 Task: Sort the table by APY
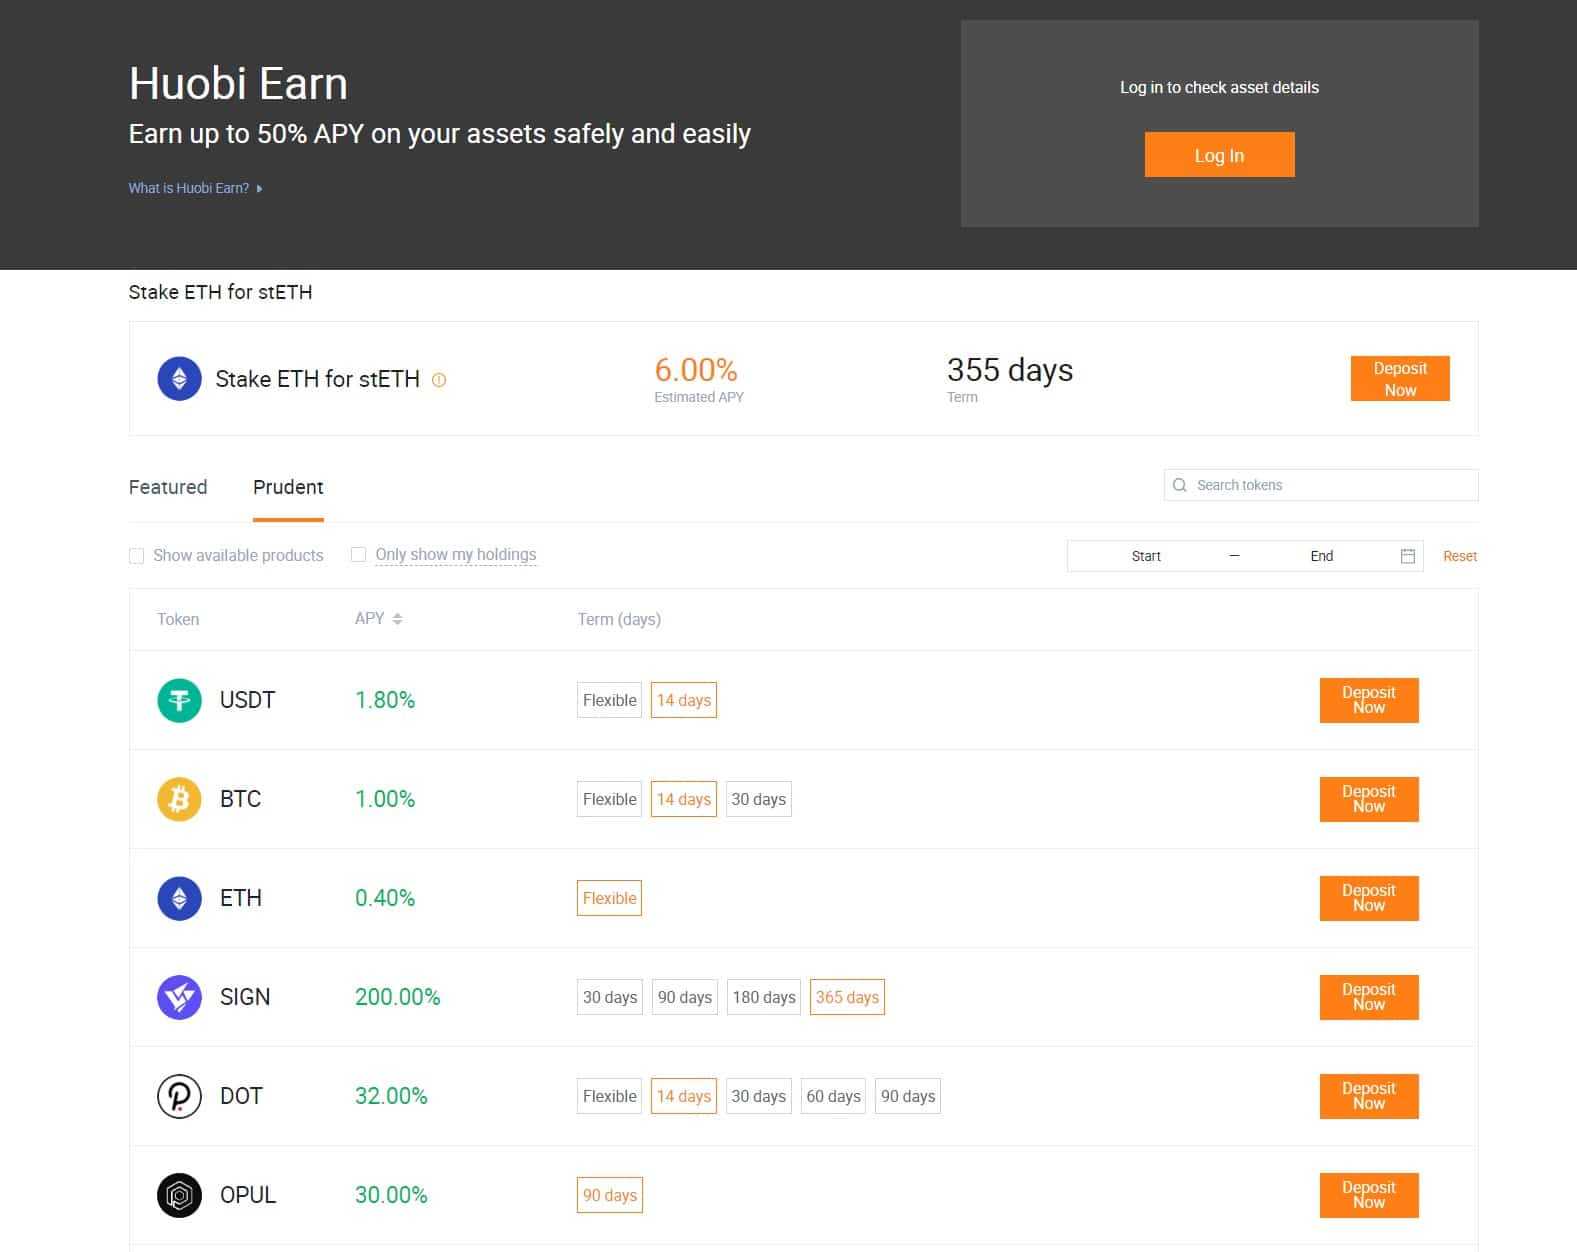tap(397, 618)
